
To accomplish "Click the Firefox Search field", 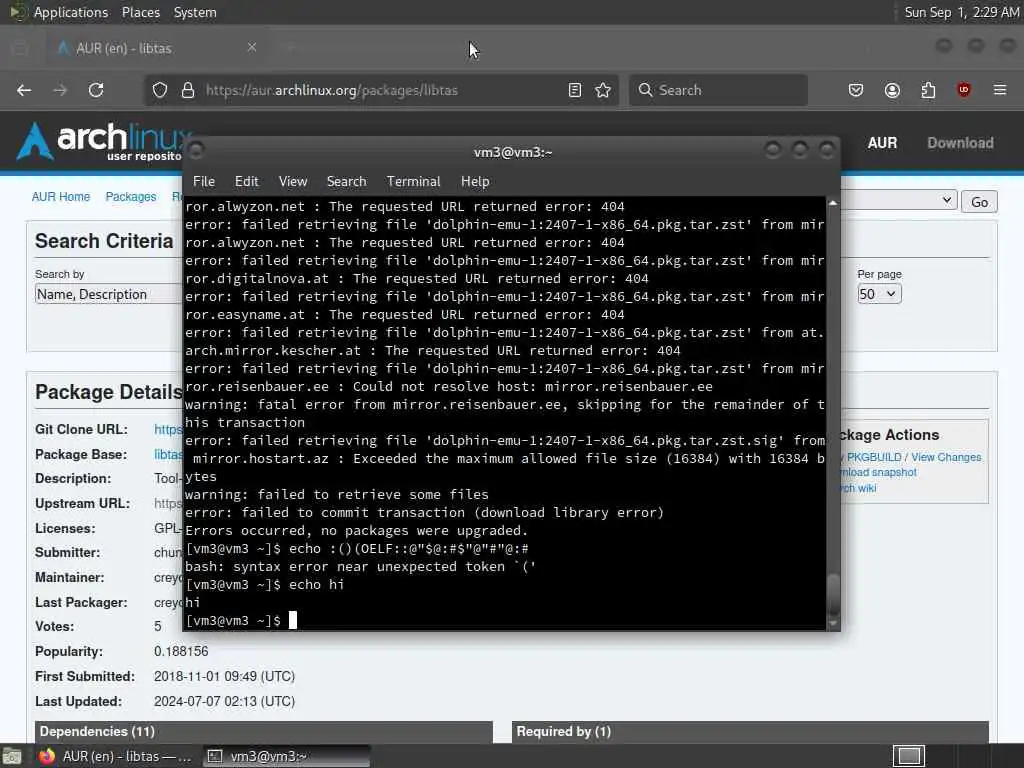I will click(x=718, y=90).
